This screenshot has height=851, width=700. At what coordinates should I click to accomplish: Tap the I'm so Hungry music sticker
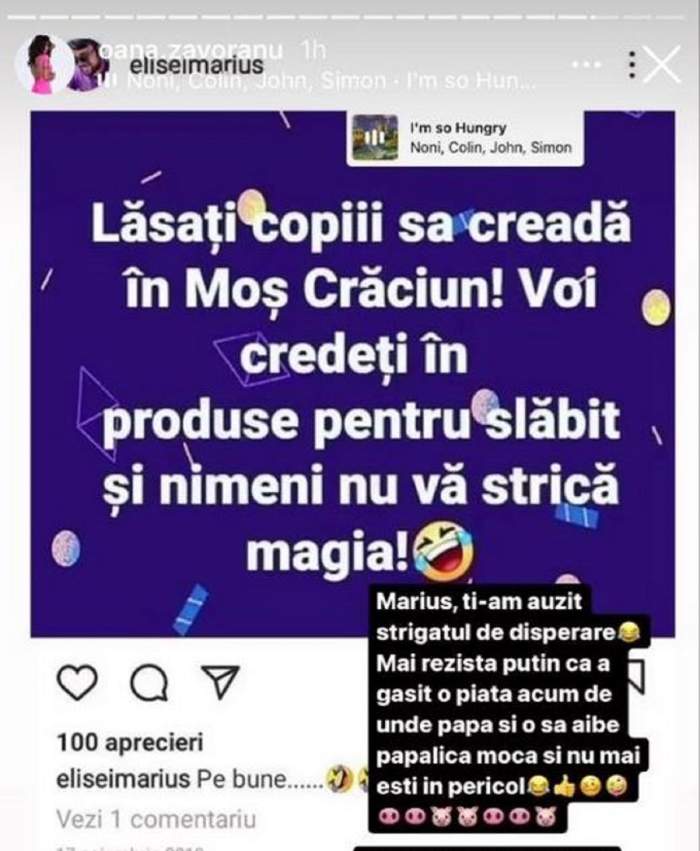tap(465, 138)
